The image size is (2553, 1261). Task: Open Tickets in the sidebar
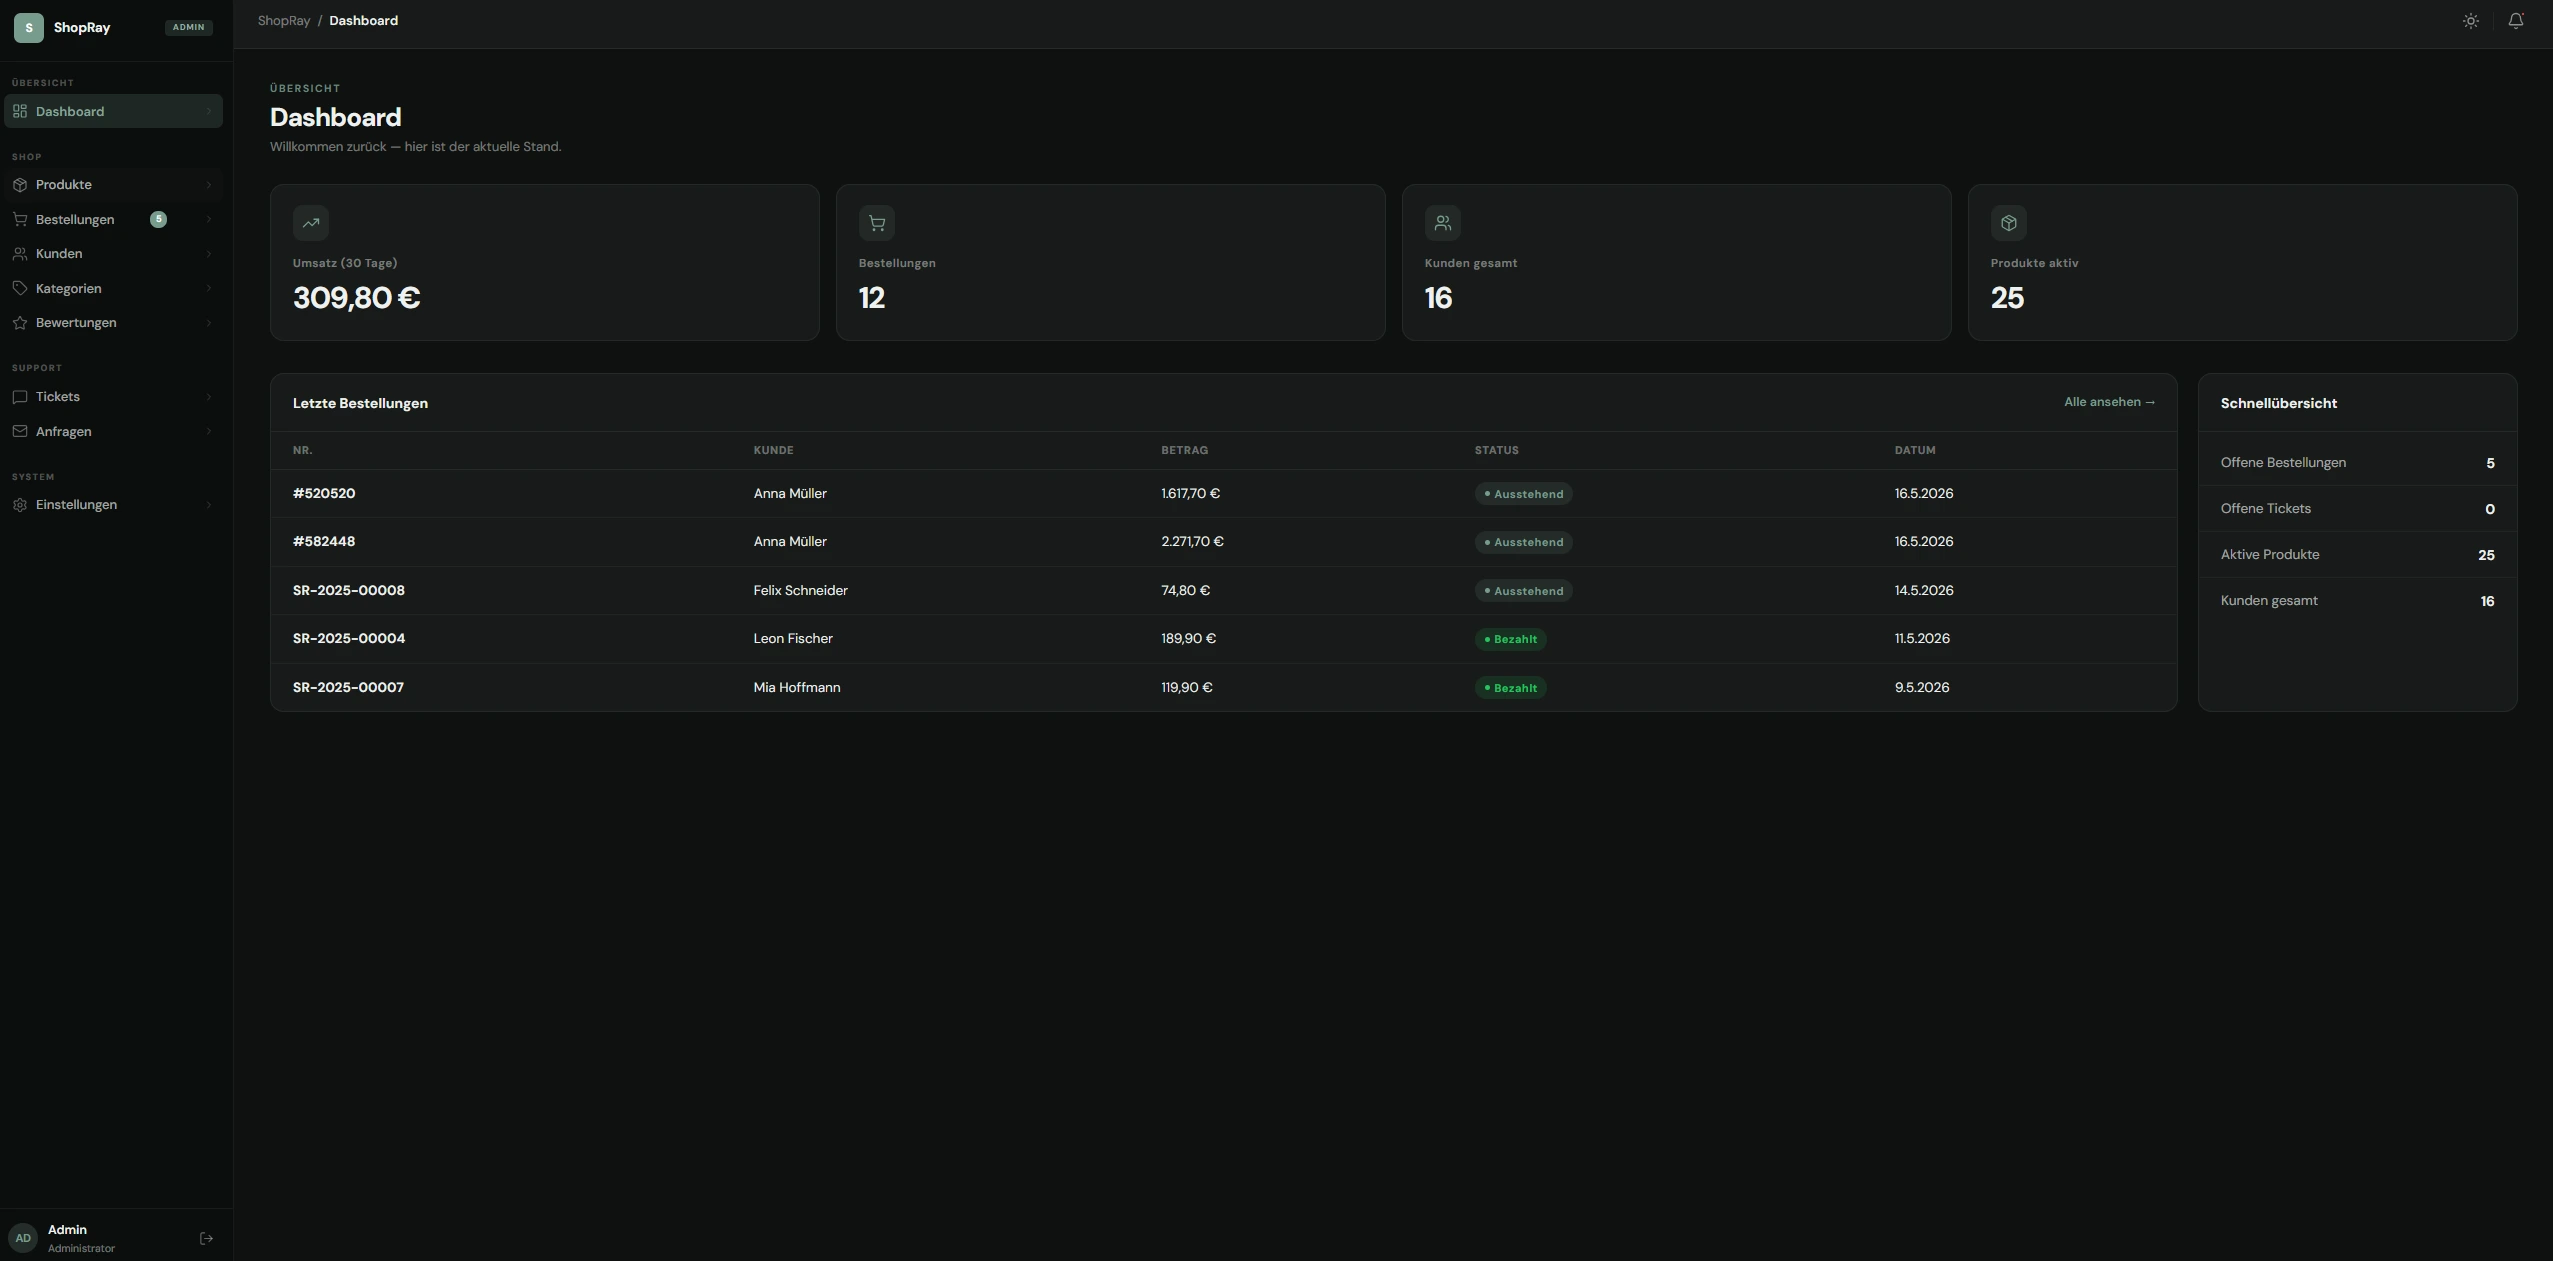click(x=113, y=397)
